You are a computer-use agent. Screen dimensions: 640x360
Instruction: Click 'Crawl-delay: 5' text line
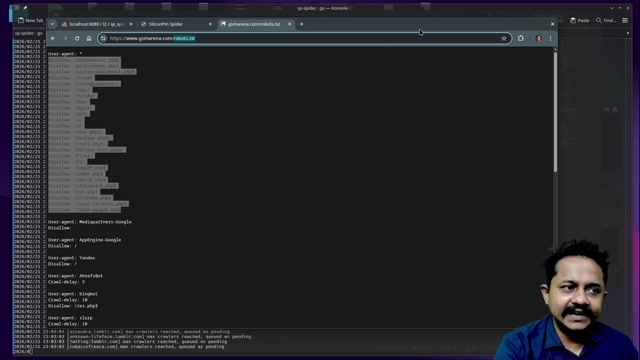point(67,282)
